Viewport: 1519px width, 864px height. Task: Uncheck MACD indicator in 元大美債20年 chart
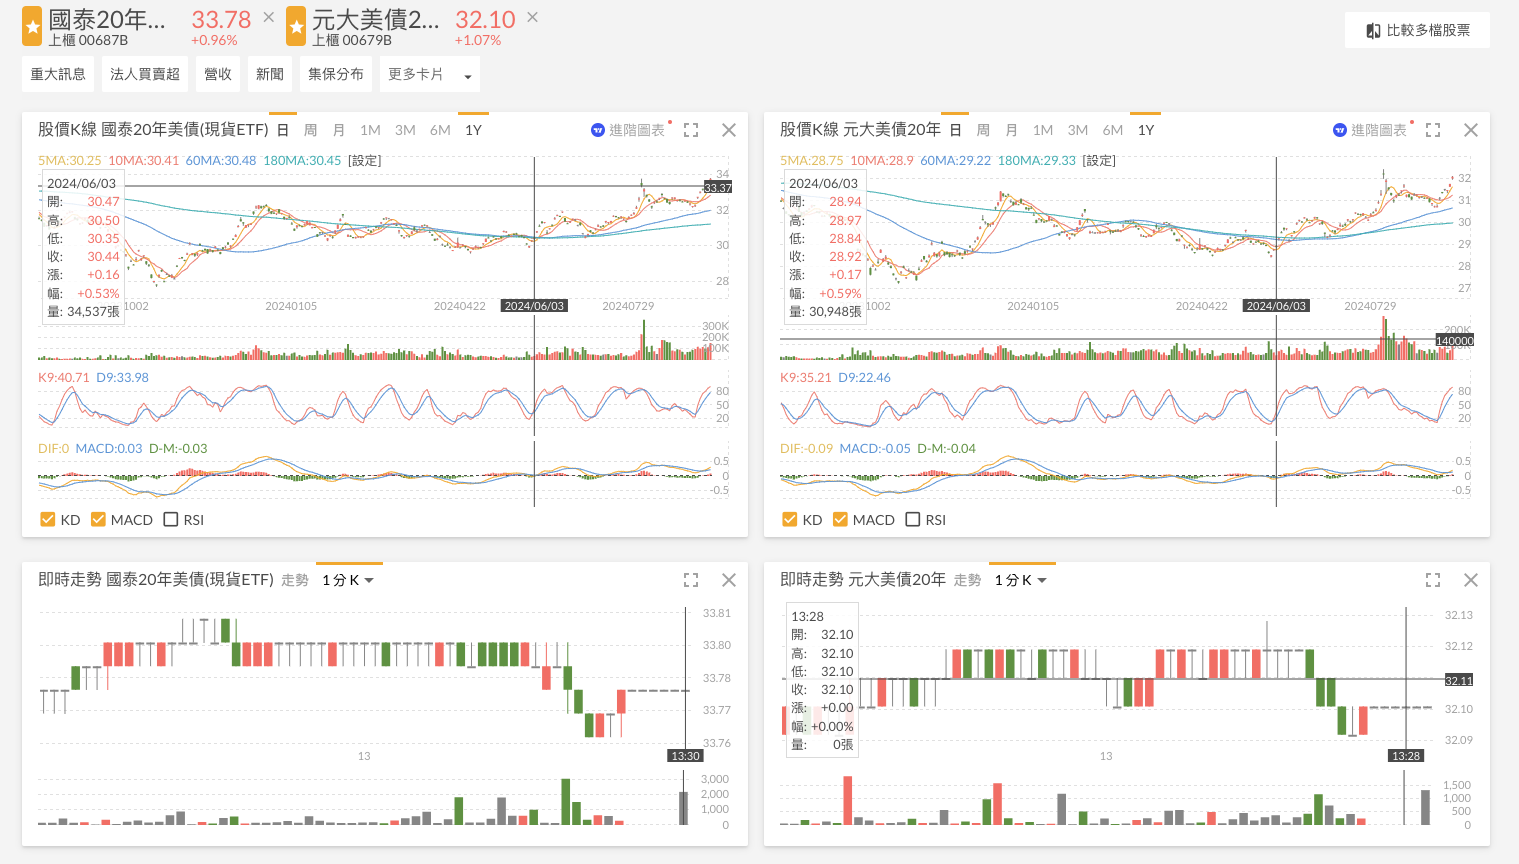[840, 520]
